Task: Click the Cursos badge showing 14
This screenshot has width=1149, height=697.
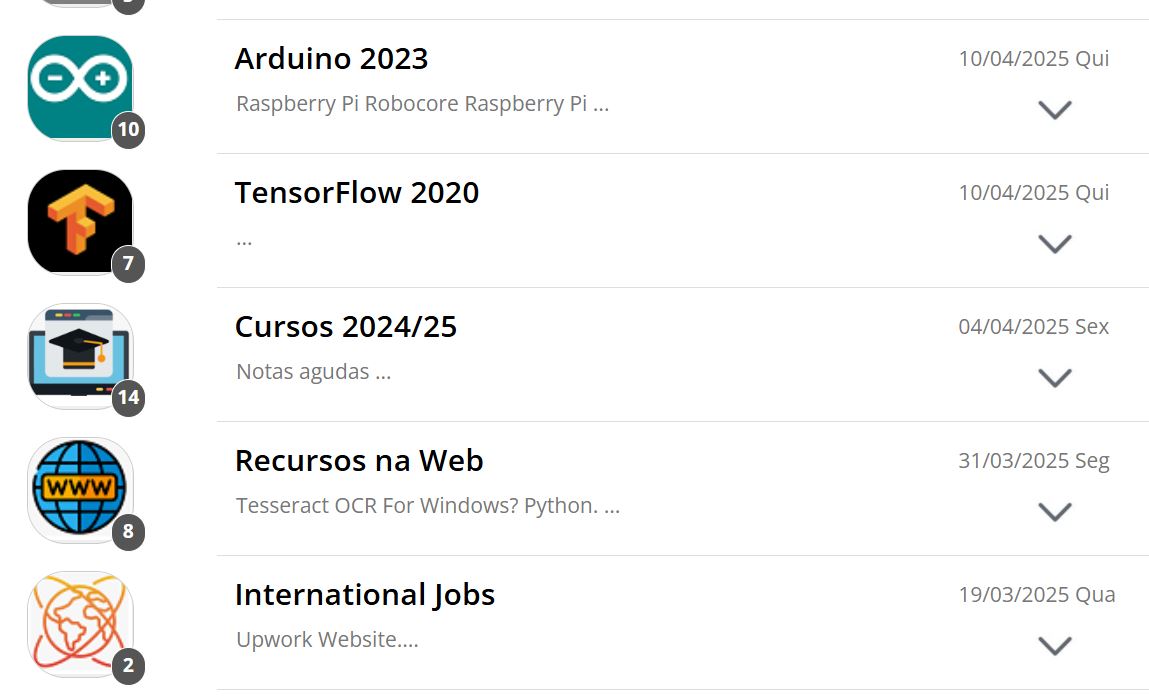Action: 128,398
